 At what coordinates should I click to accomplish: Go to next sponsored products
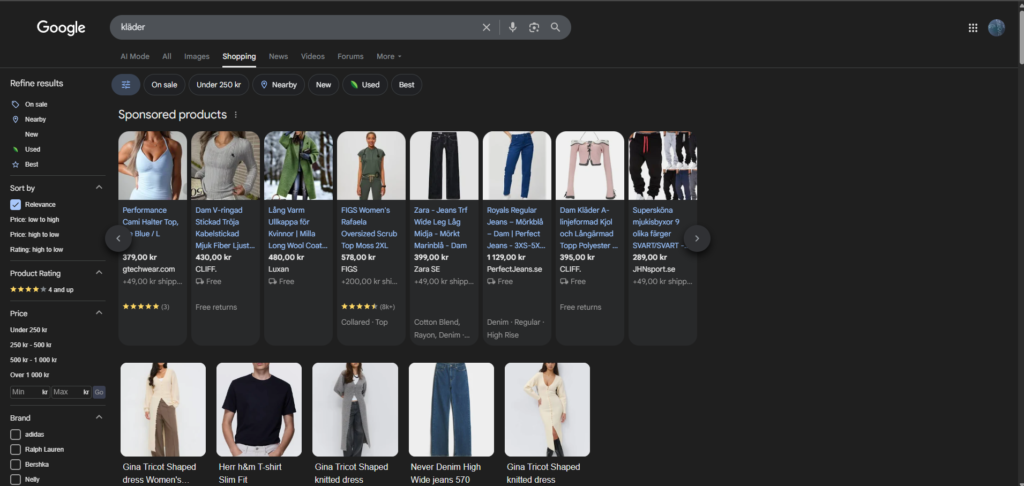[697, 238]
